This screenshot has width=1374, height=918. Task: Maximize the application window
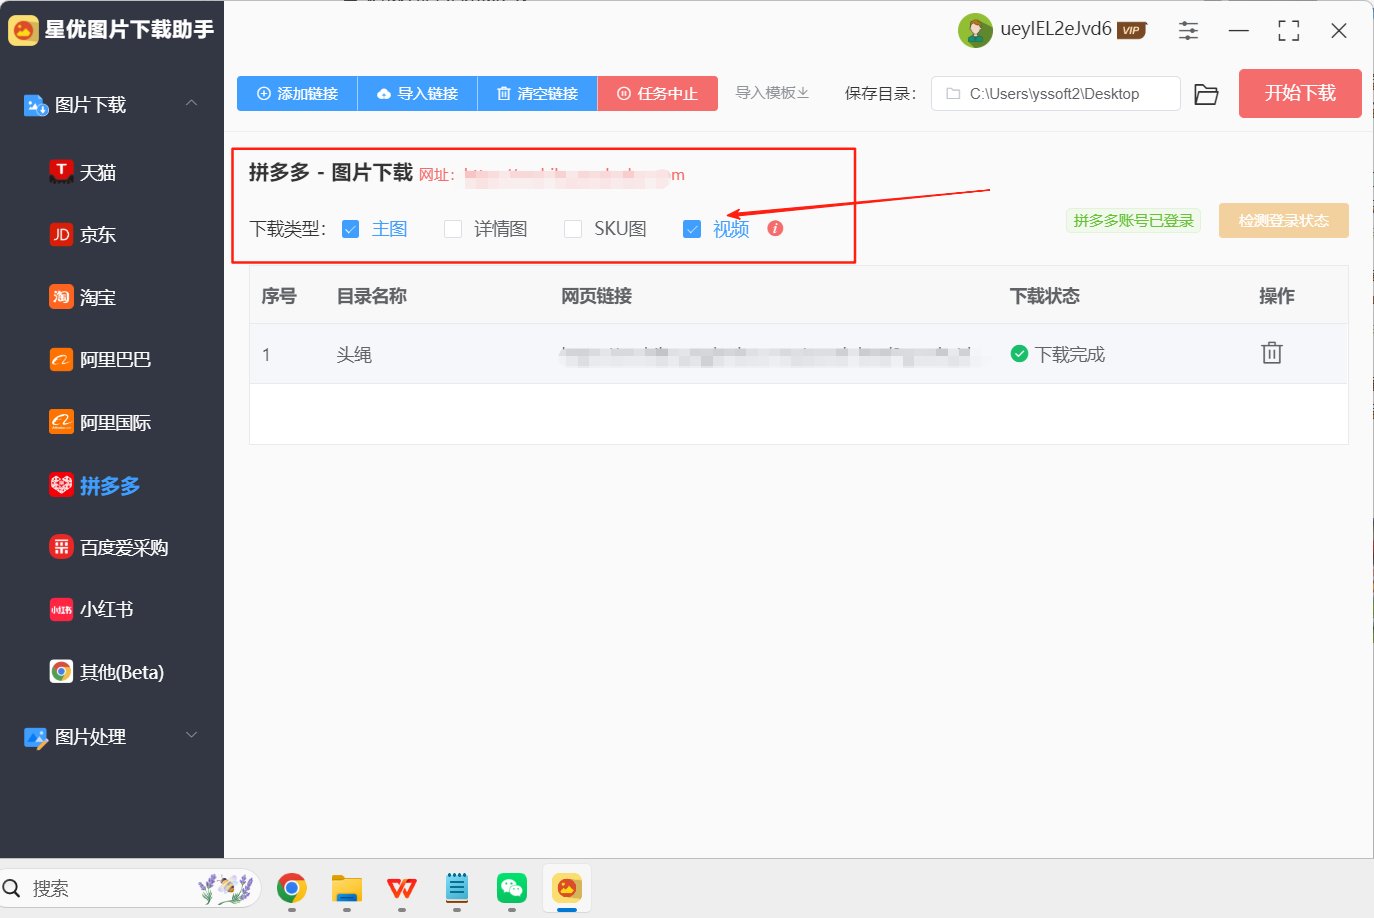[1289, 31]
